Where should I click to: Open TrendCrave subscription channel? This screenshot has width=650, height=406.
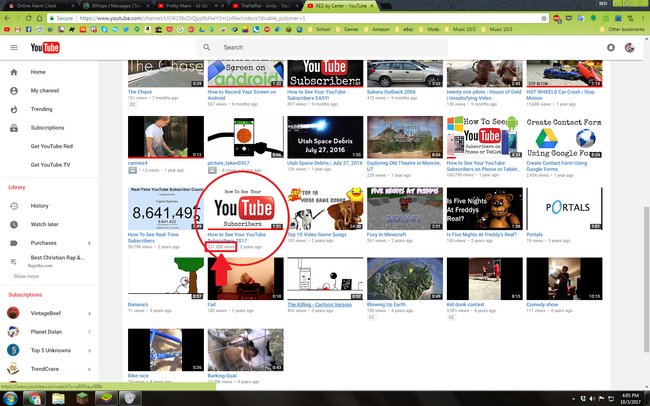pos(45,369)
